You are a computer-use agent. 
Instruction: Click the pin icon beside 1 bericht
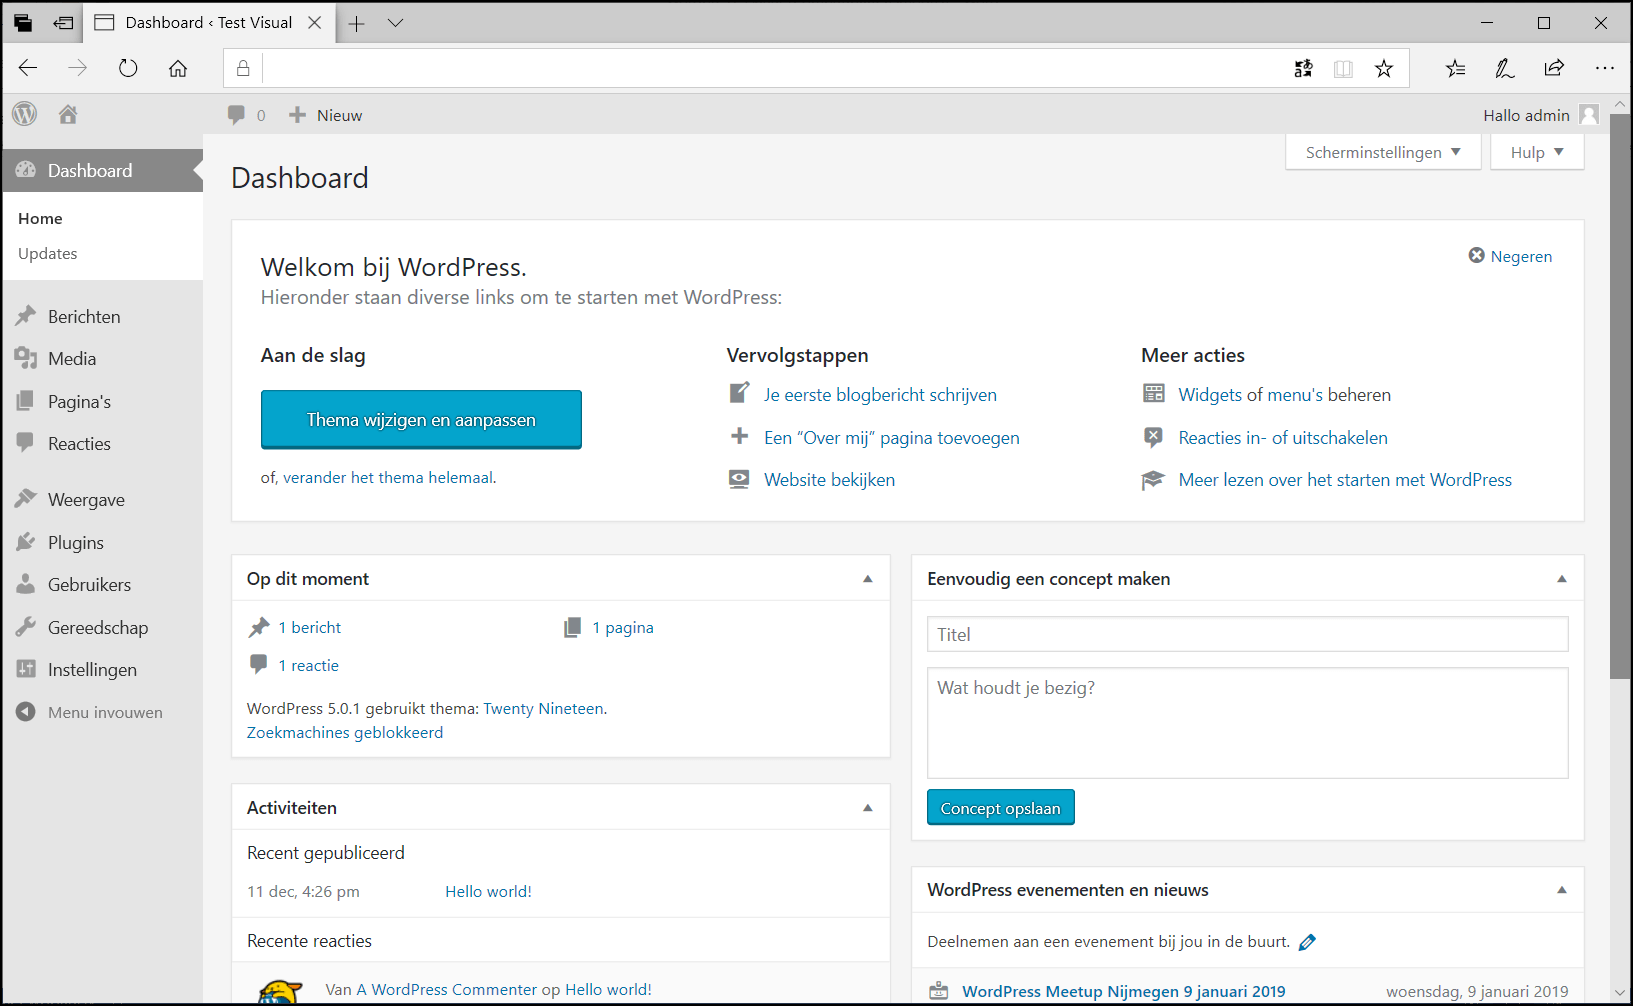(x=259, y=627)
